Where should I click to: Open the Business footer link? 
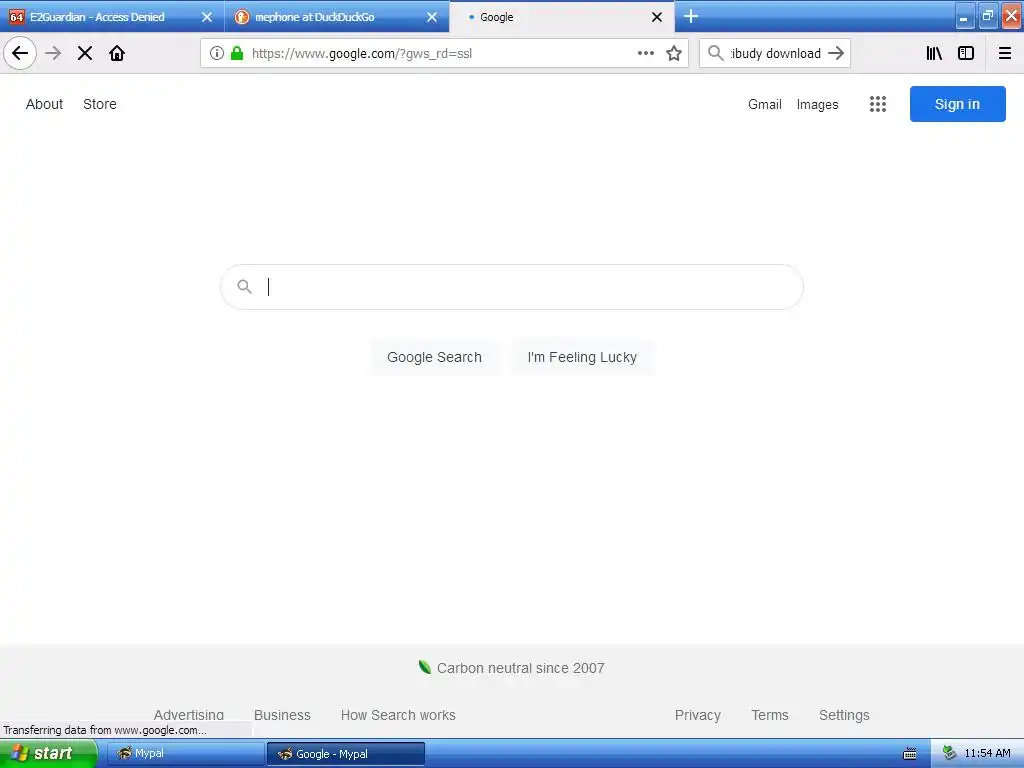pyautogui.click(x=282, y=715)
